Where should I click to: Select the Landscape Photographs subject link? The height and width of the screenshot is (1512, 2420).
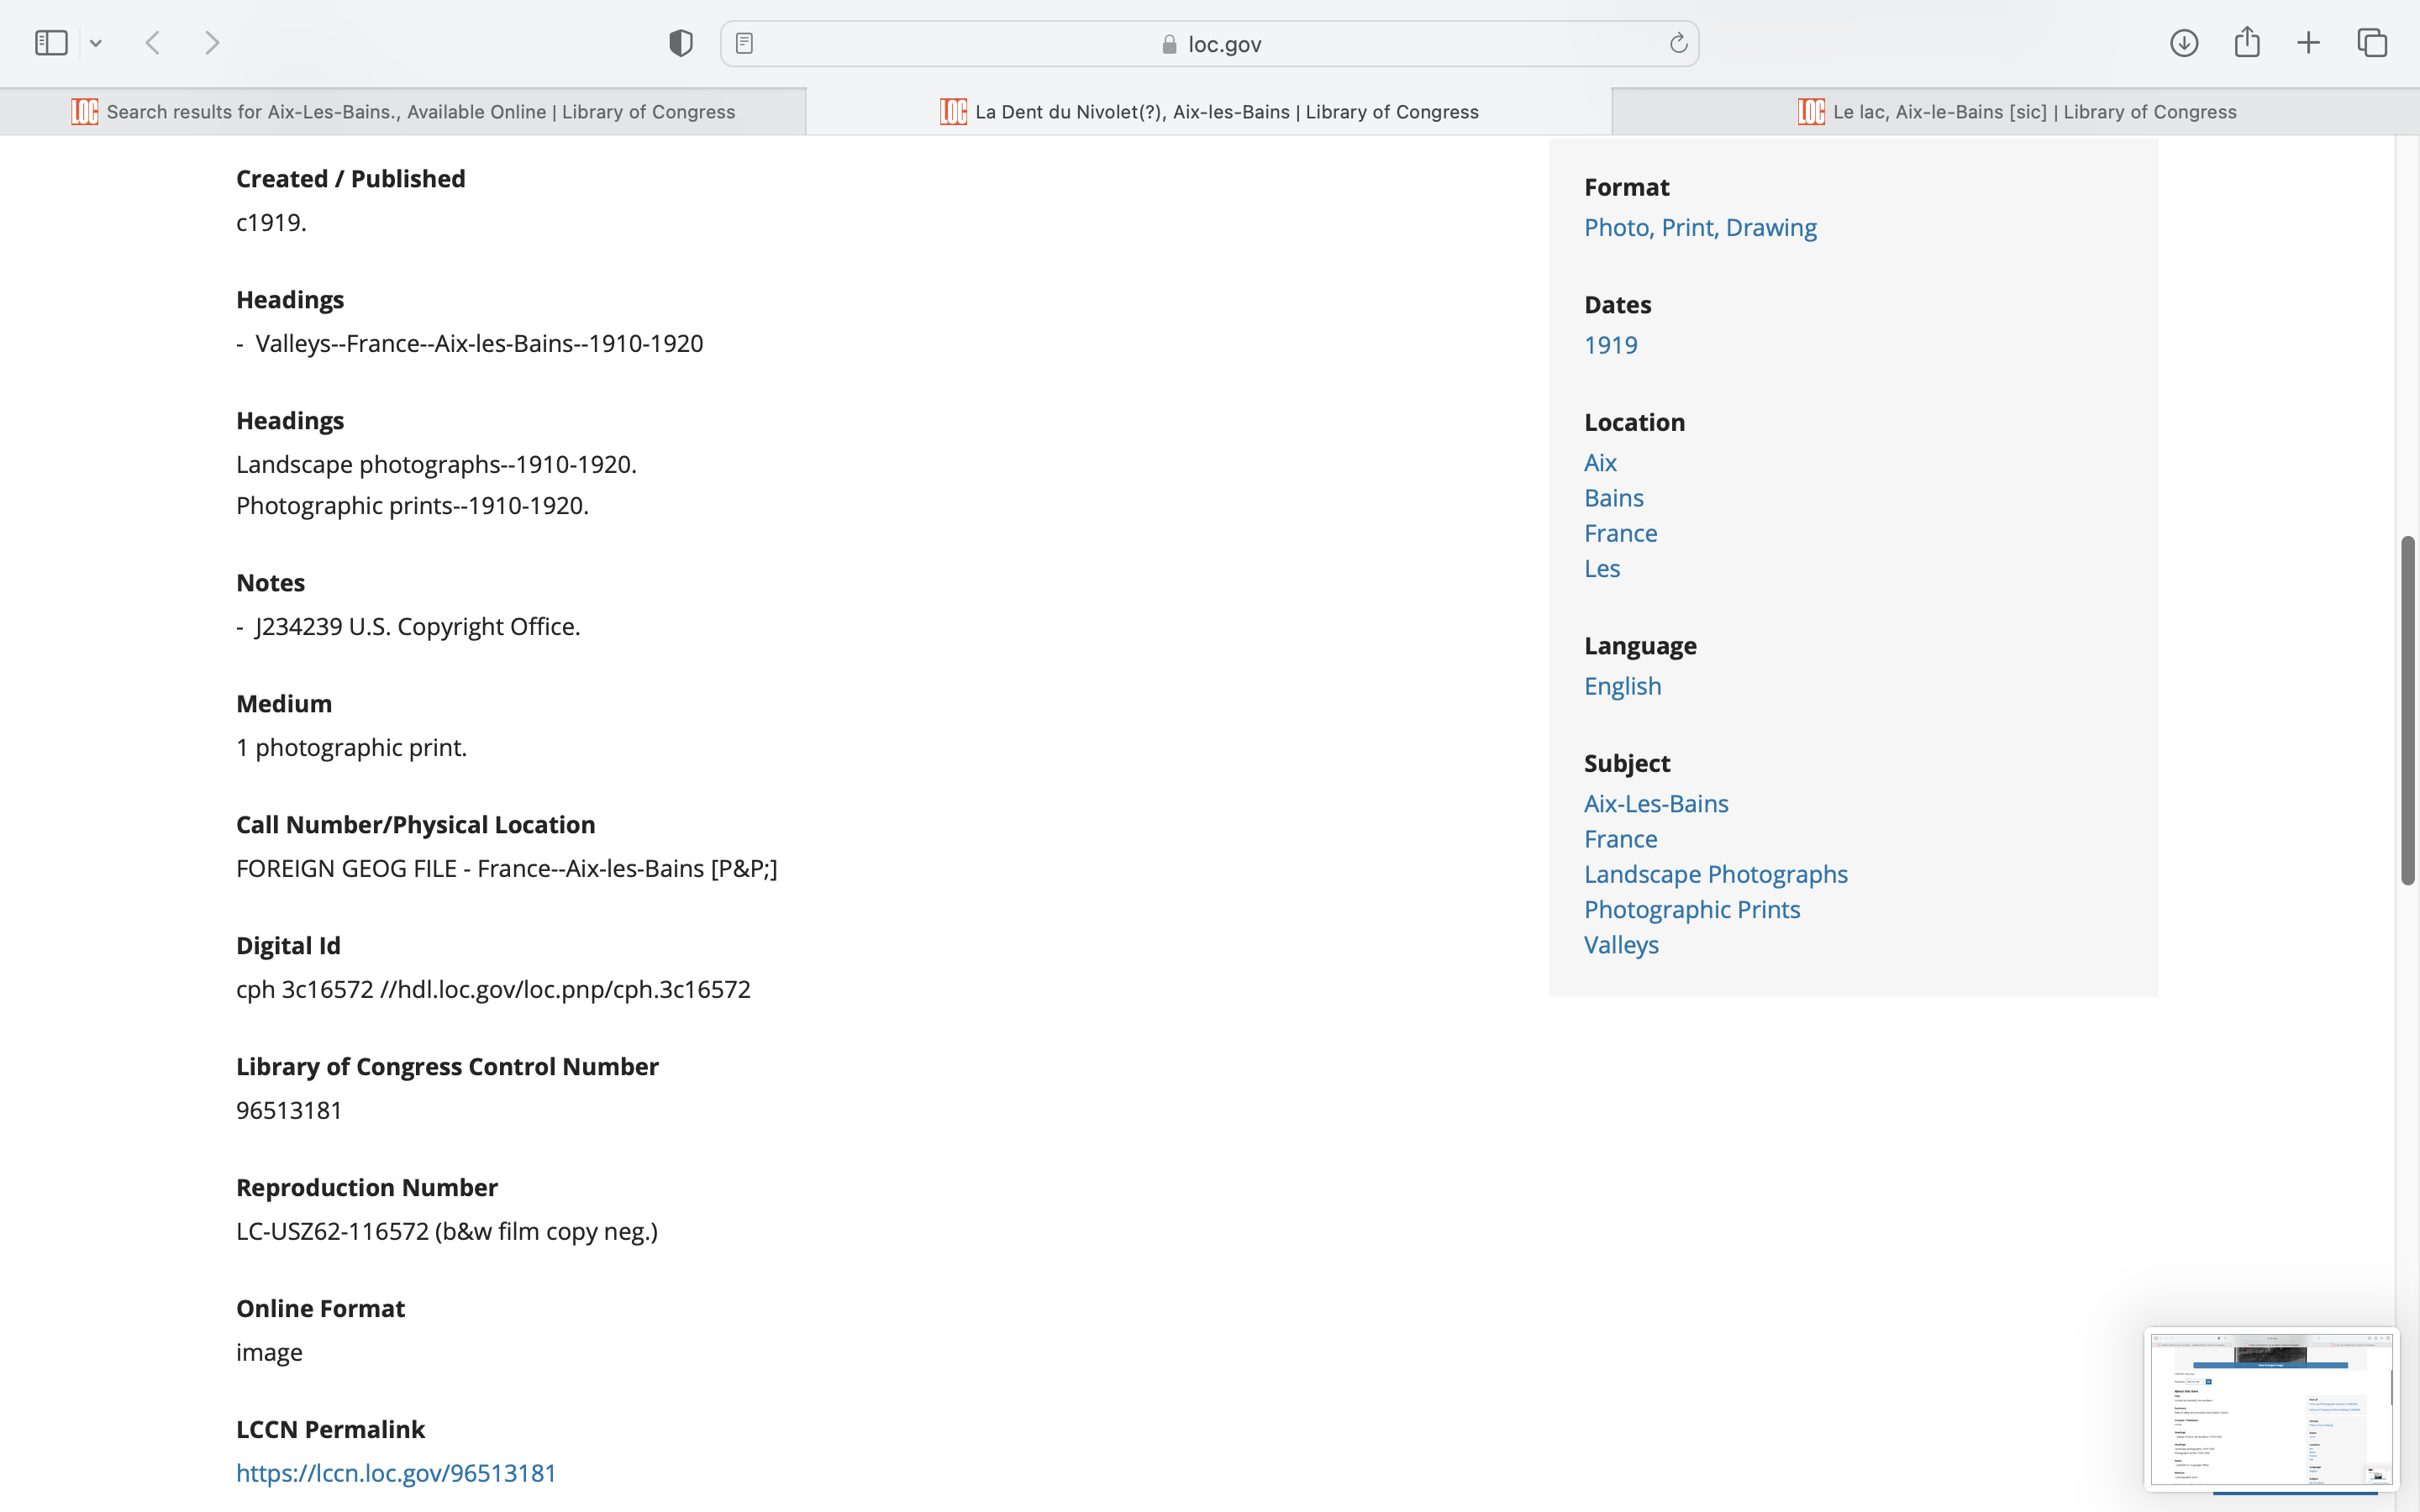(1715, 874)
